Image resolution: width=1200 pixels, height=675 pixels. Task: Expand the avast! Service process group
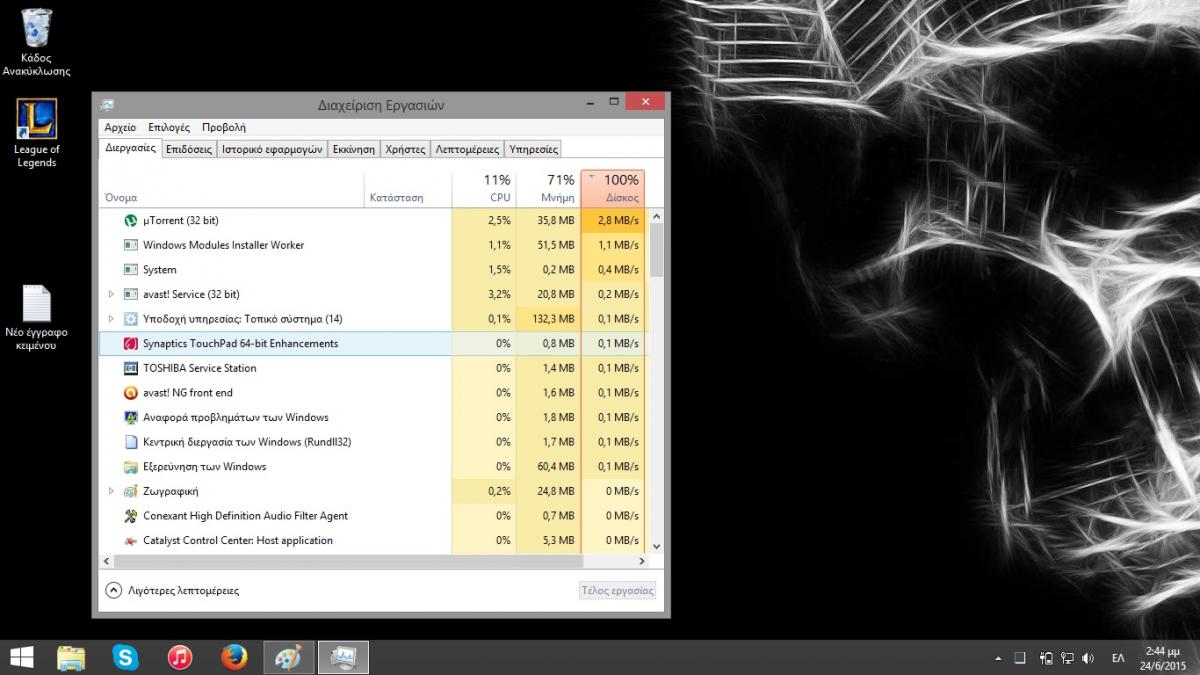coord(111,294)
